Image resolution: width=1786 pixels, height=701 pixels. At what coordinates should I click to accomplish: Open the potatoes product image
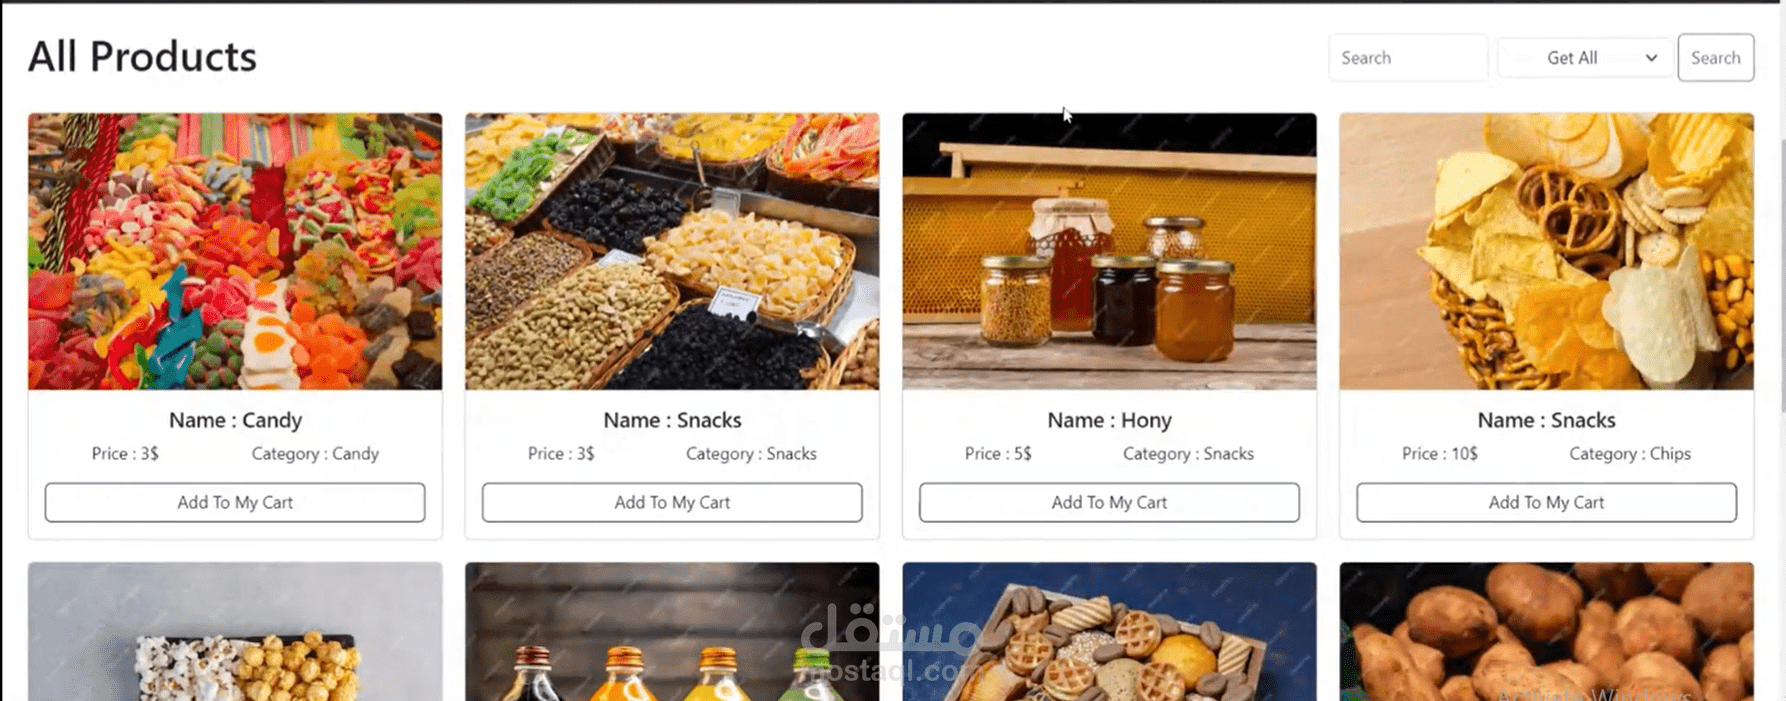pyautogui.click(x=1546, y=631)
